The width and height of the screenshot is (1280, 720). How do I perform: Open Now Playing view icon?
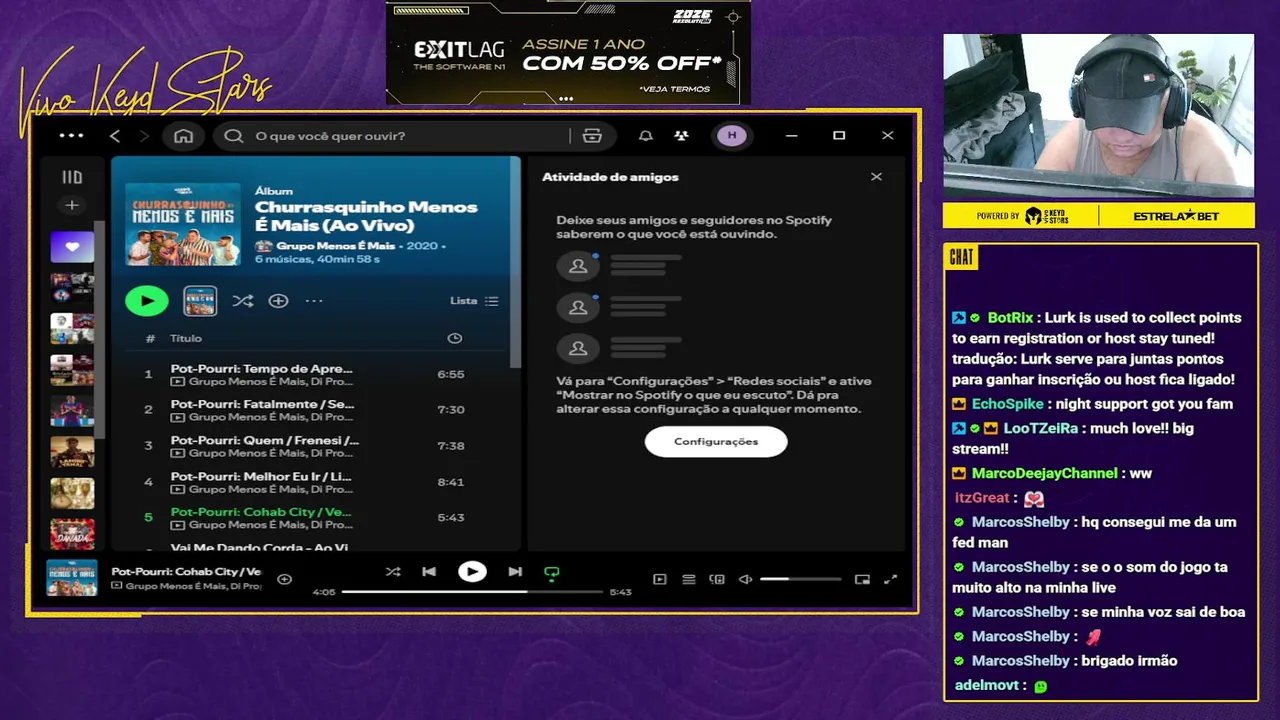660,579
